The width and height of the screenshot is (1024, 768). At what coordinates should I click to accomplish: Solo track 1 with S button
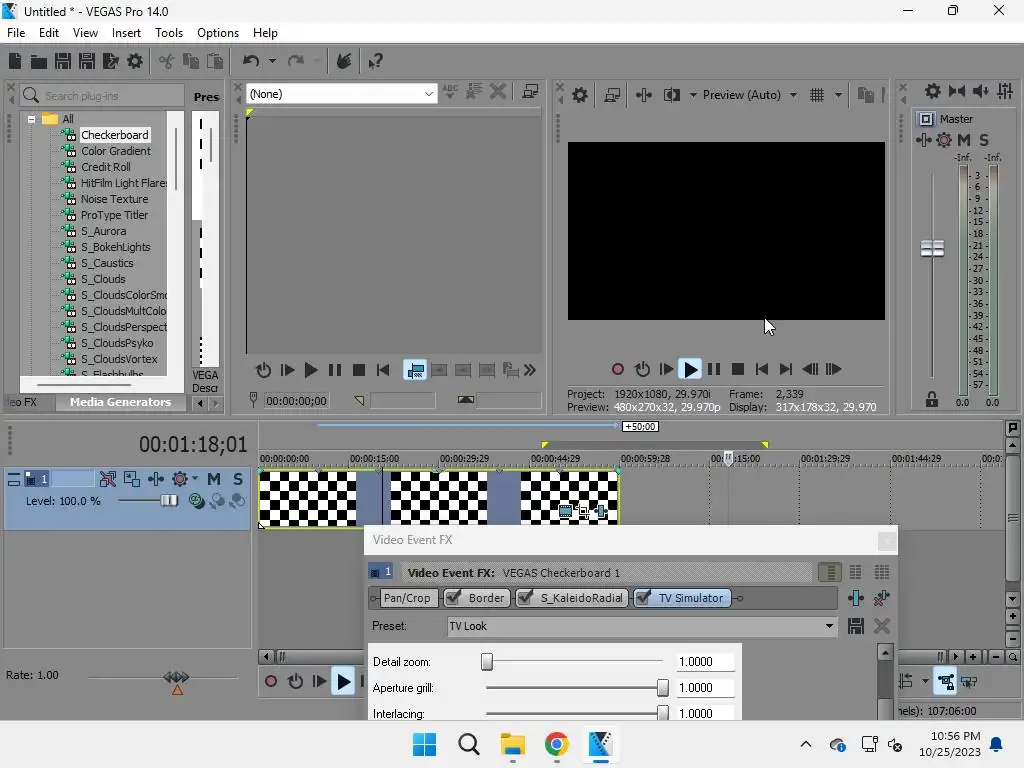pos(238,479)
